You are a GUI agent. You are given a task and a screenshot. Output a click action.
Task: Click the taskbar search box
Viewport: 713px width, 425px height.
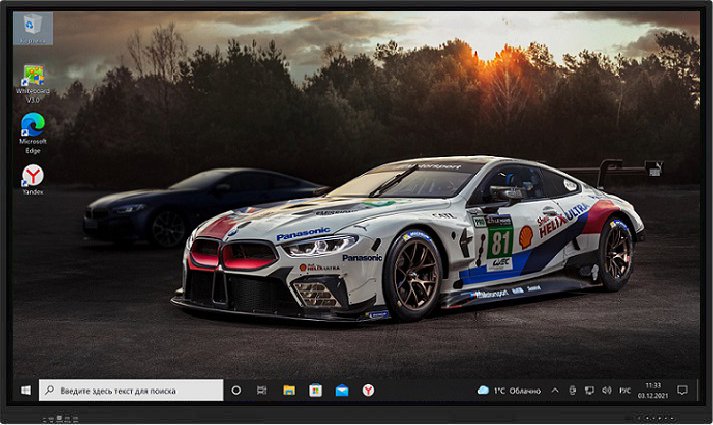[130, 390]
